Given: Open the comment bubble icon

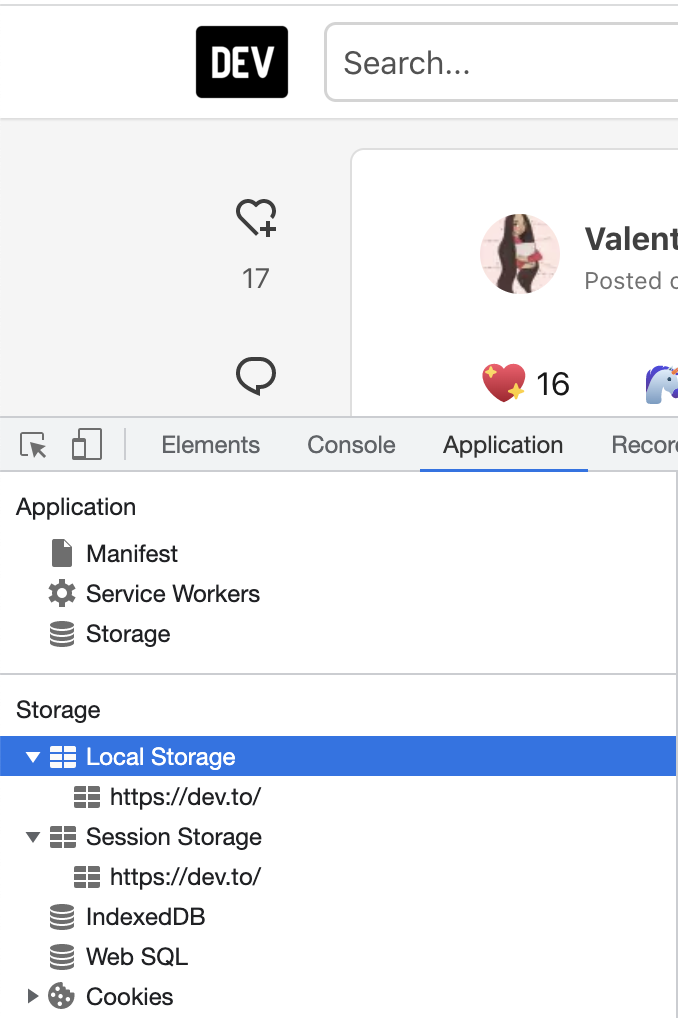Looking at the screenshot, I should tap(256, 376).
